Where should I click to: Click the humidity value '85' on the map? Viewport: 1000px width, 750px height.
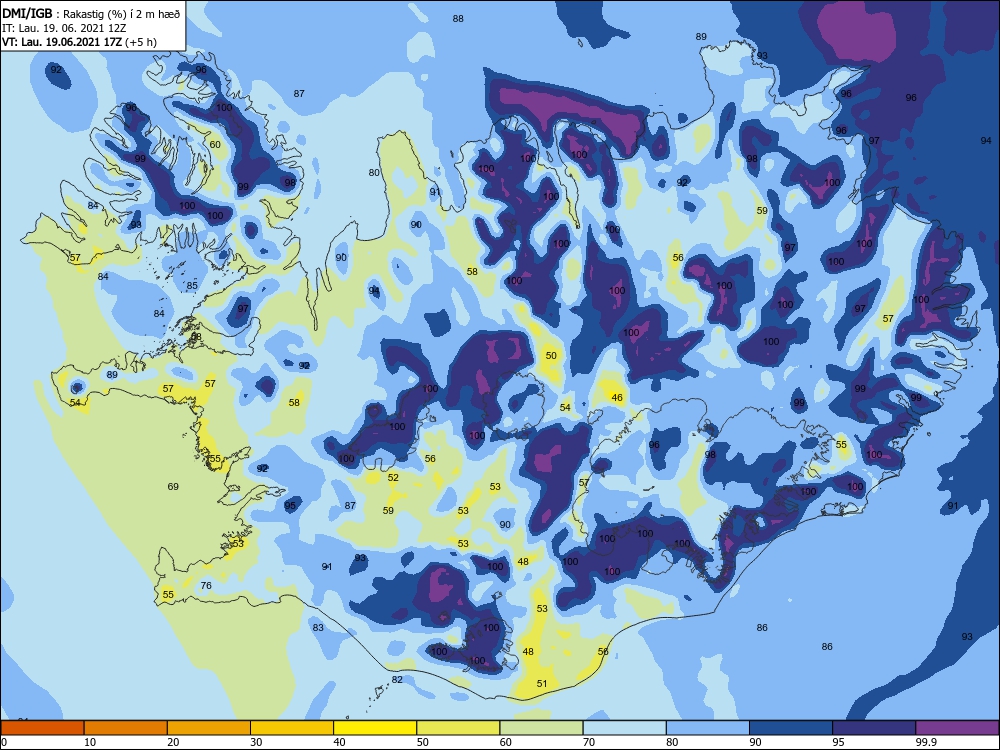(192, 286)
